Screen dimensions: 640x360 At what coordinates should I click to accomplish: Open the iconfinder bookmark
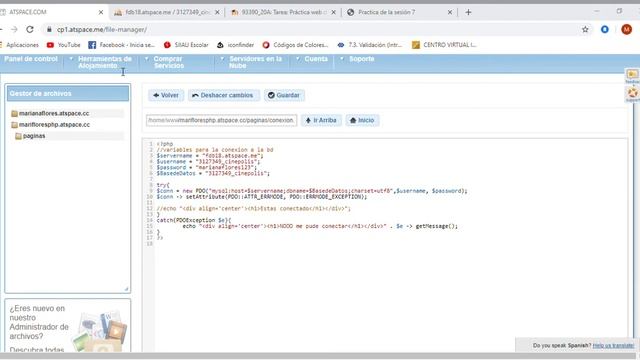pyautogui.click(x=236, y=45)
